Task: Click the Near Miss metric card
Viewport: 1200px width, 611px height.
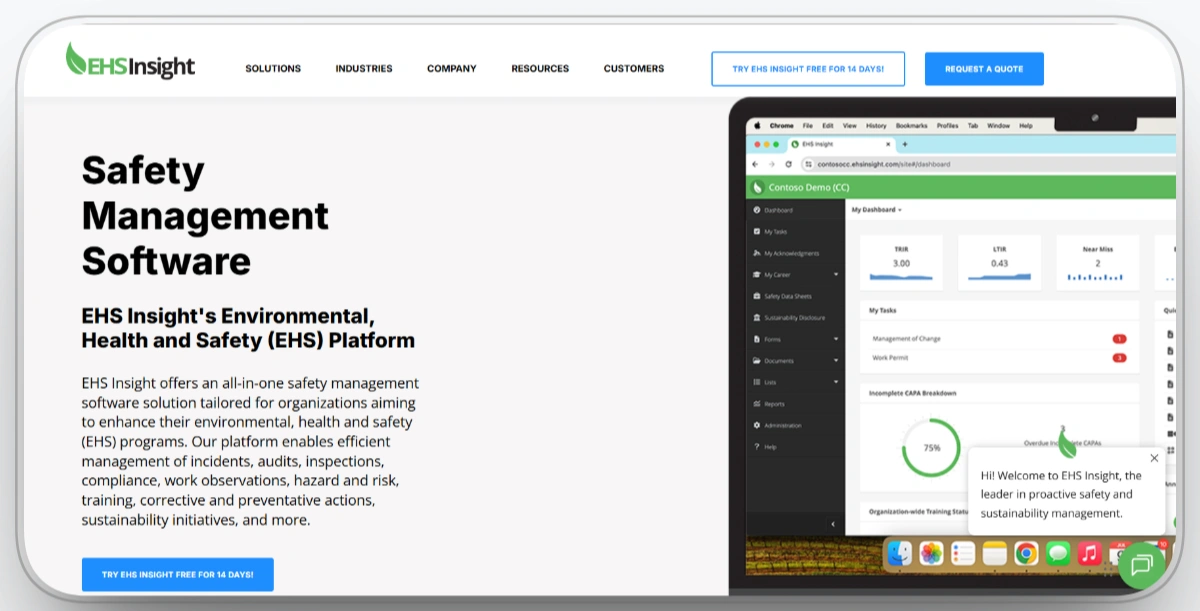Action: [x=1097, y=263]
